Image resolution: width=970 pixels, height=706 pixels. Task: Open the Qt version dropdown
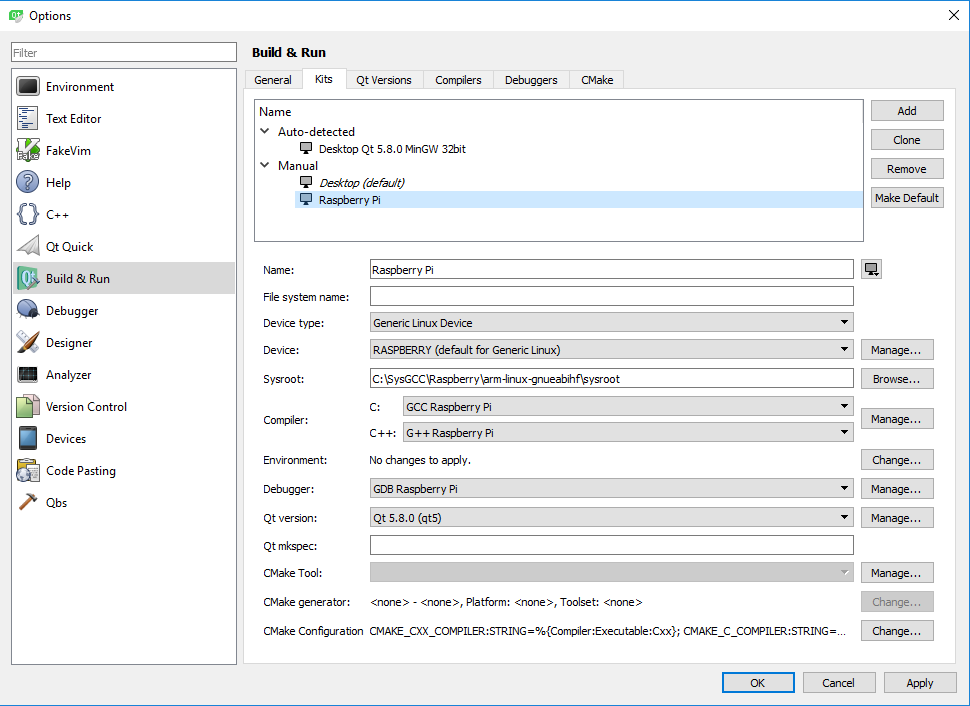[x=611, y=518]
